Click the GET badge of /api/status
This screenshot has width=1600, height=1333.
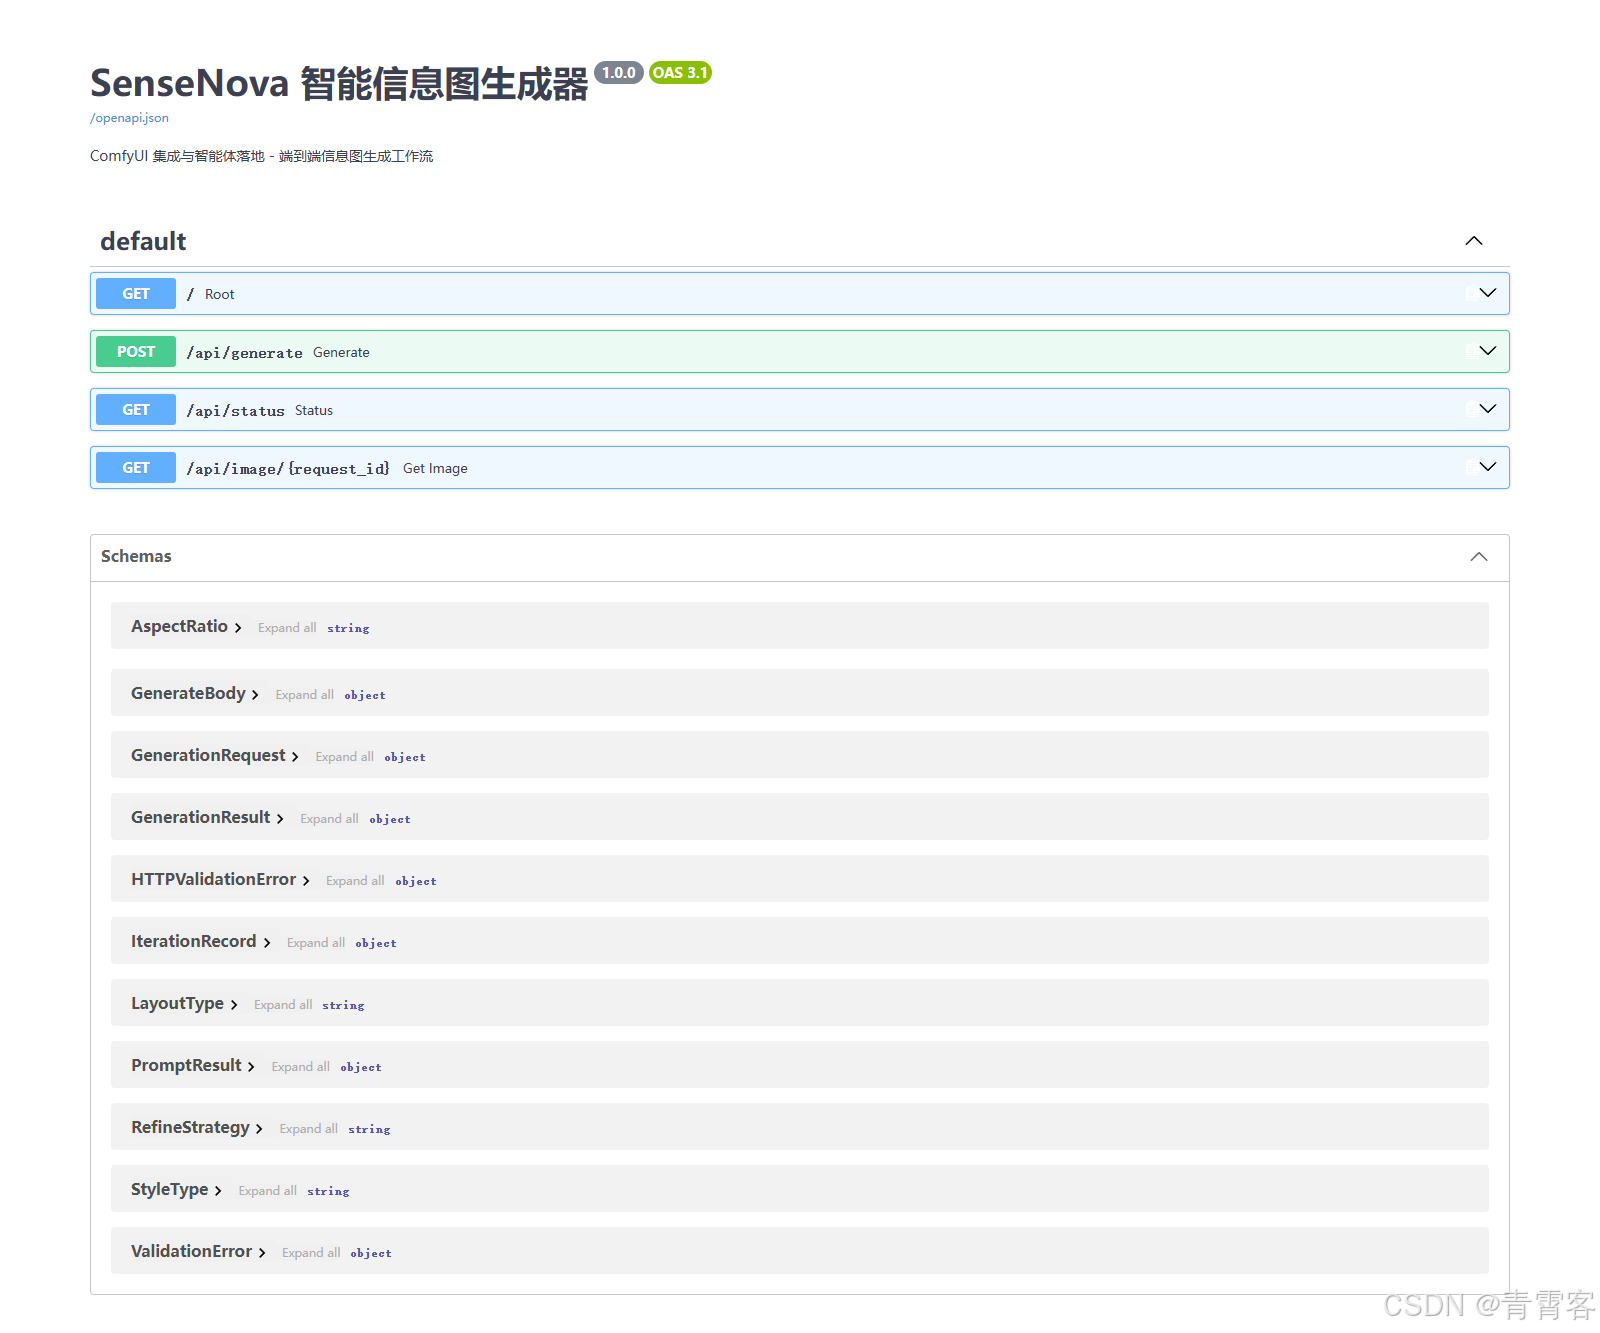pos(136,410)
